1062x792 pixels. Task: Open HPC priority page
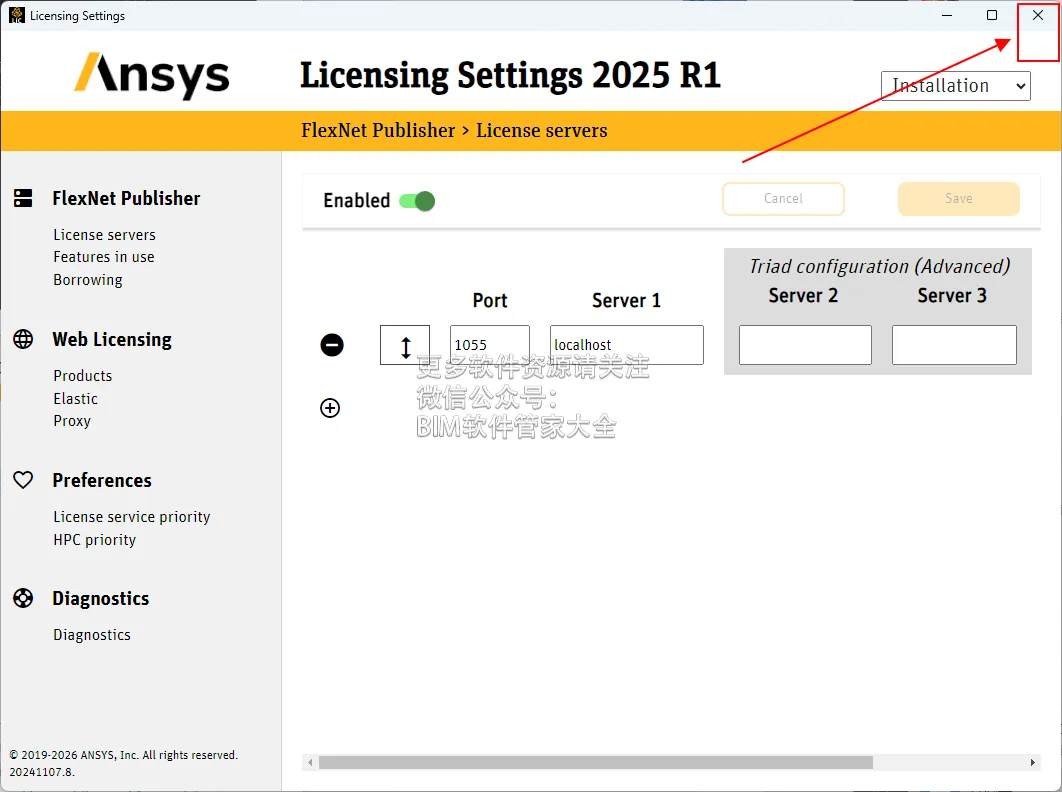[95, 540]
